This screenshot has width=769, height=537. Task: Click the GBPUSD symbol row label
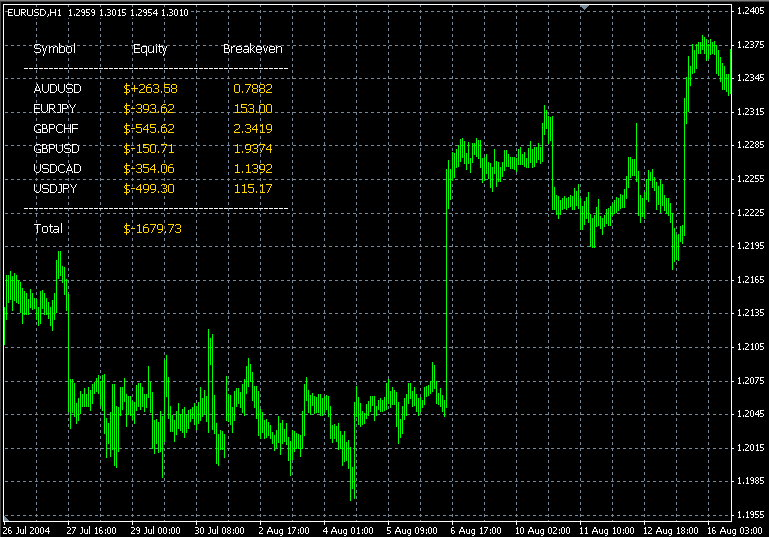pos(56,149)
